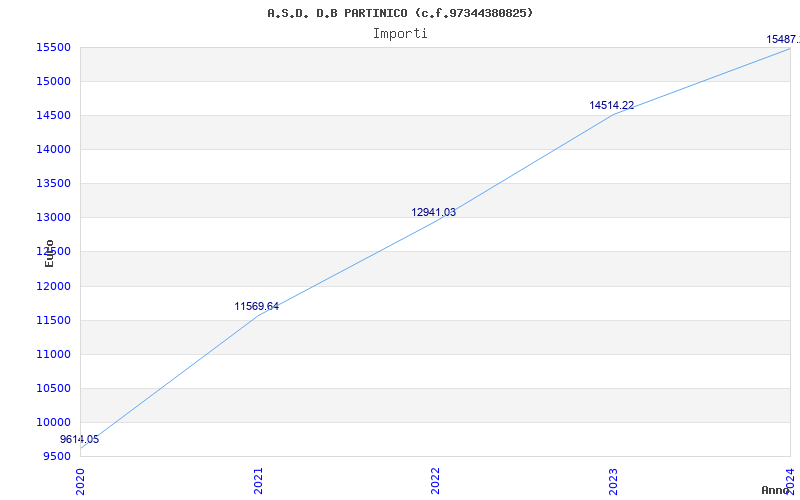Click x-axis year 2024
This screenshot has width=800, height=500.
[x=790, y=481]
